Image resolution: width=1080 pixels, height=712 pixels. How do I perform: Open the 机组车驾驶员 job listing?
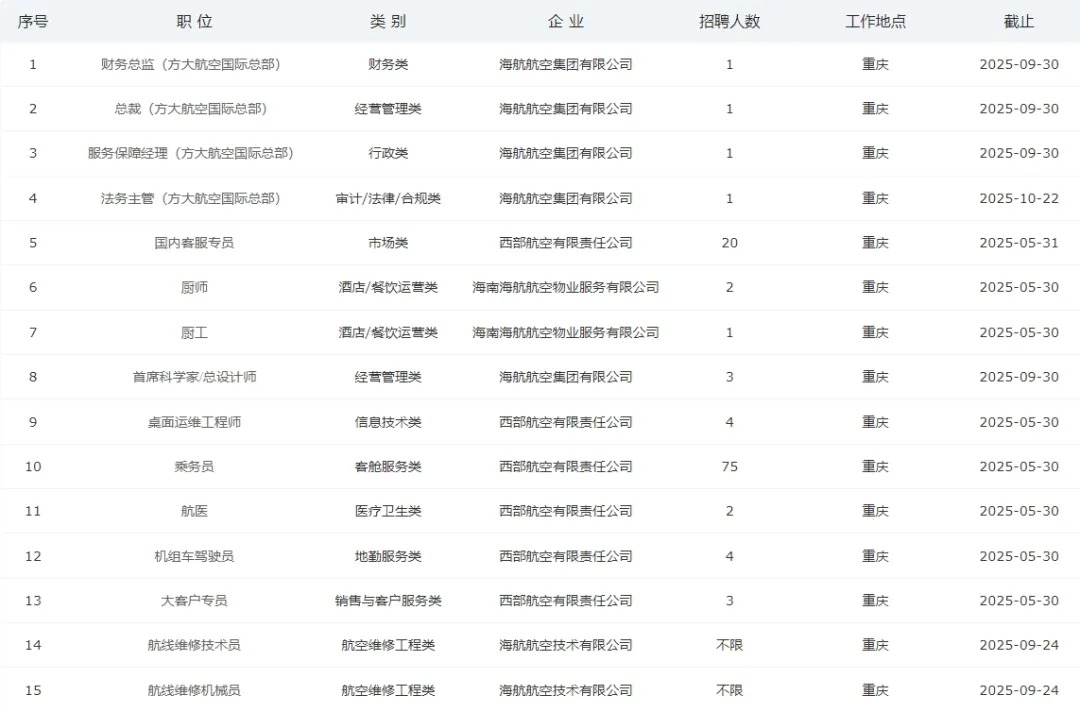point(194,556)
